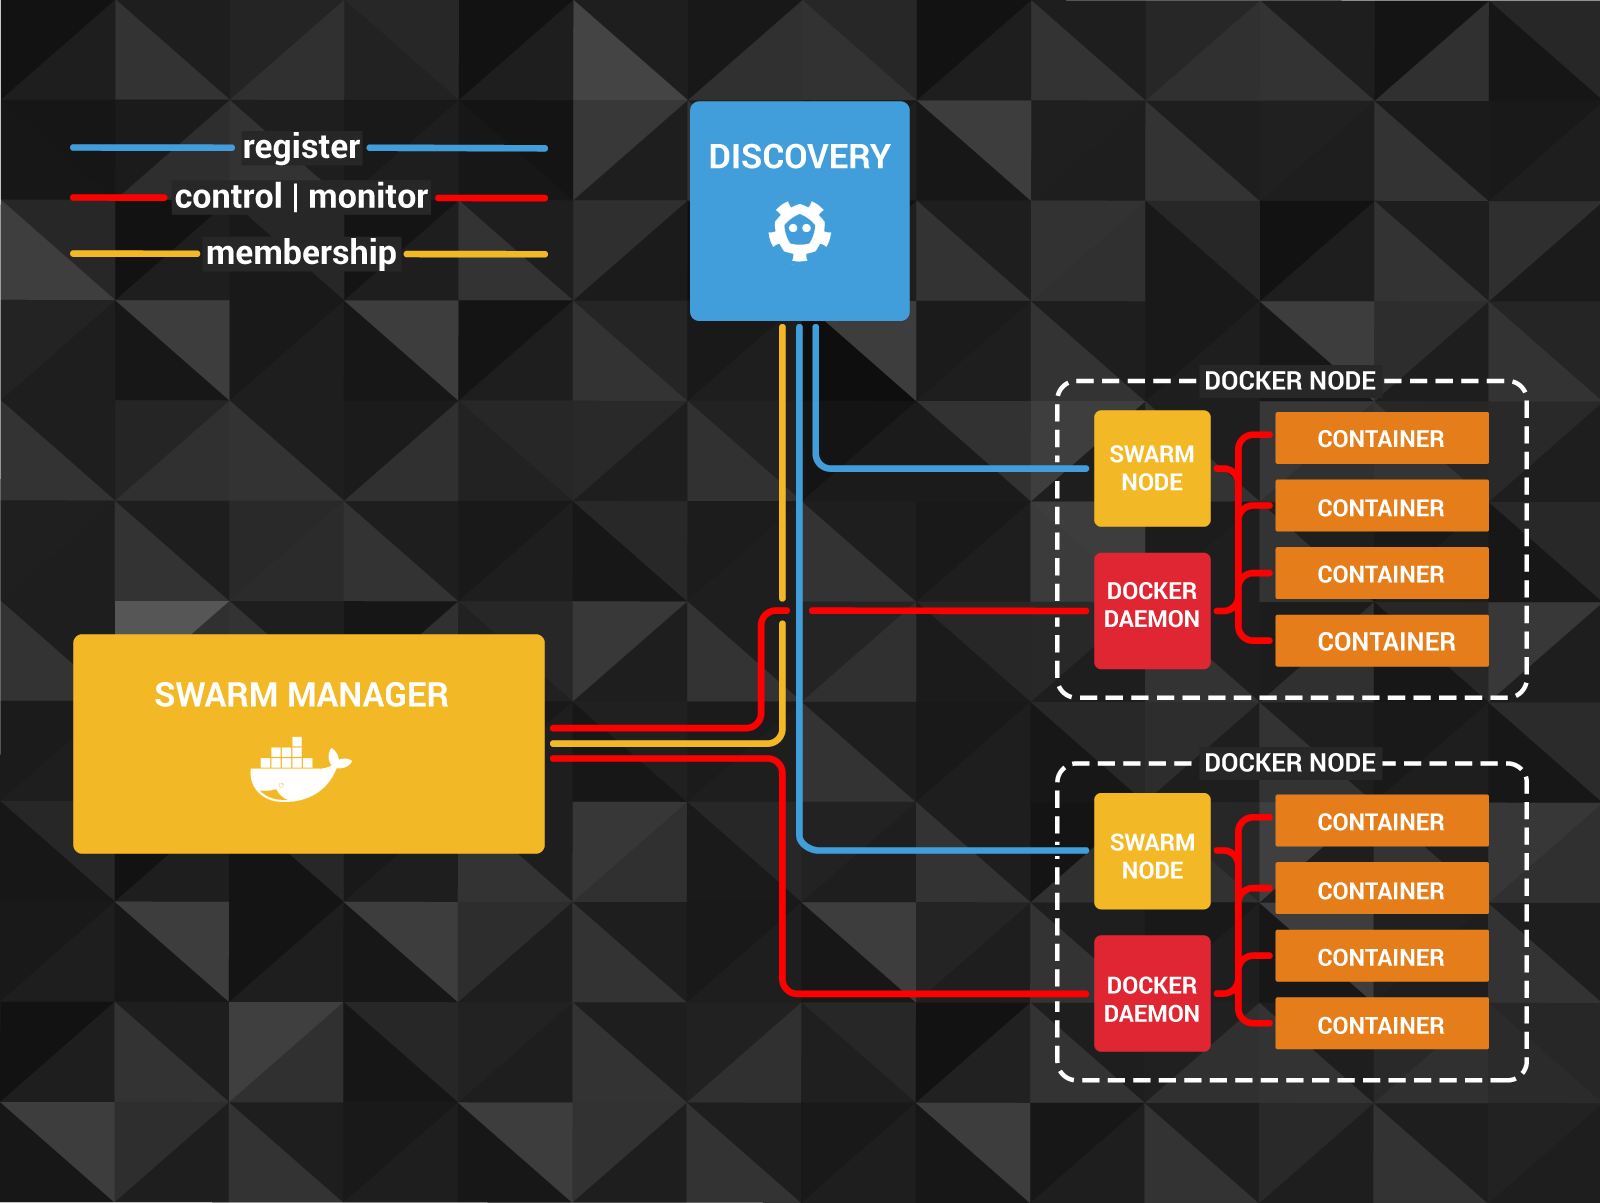The image size is (1600, 1203).
Task: Click first Container in lower Docker Node
Action: click(1381, 821)
